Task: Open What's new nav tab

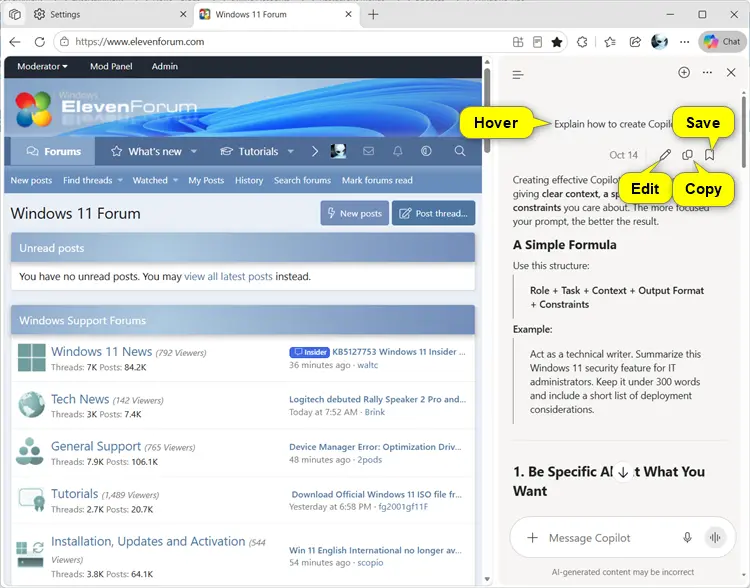Action: [146, 151]
